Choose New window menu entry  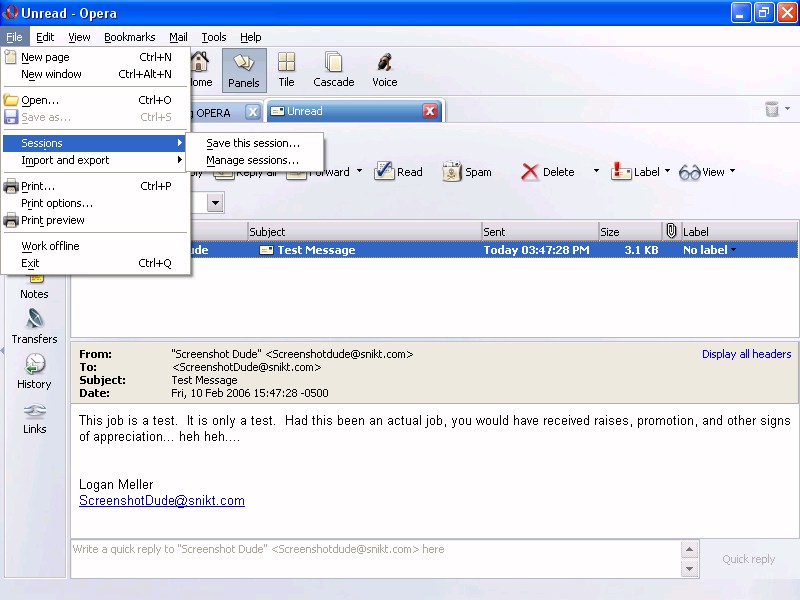[x=96, y=74]
